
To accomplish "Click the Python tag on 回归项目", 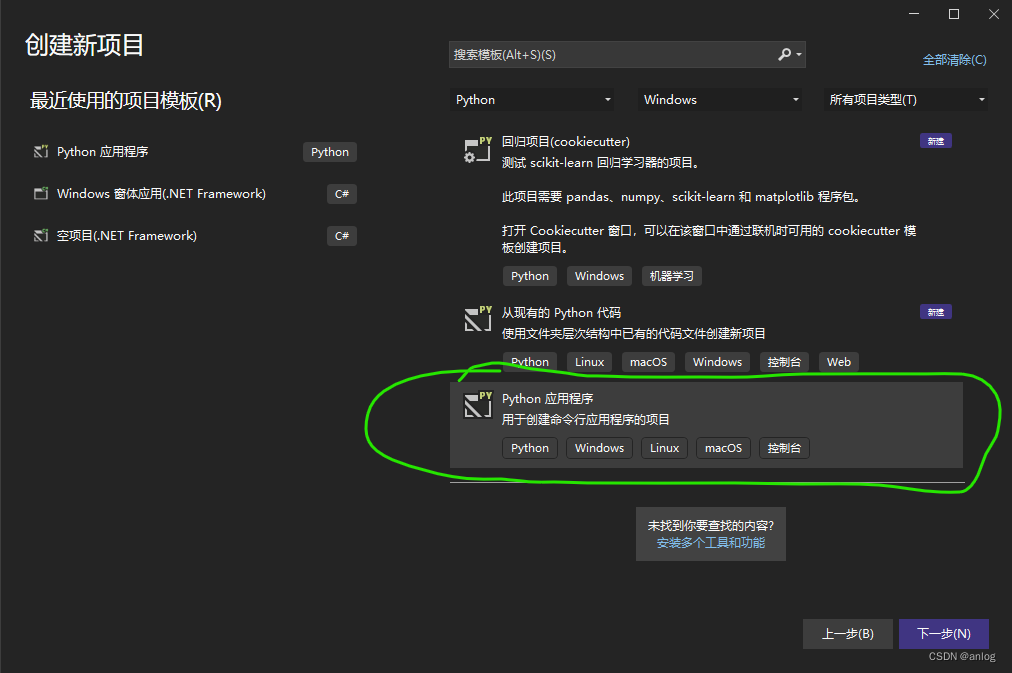I will (x=530, y=276).
